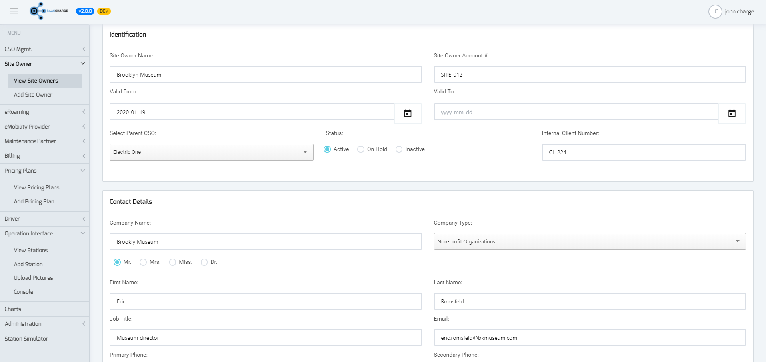Viewport: 766px width, 362px height.
Task: Edit the Site Owner Name field
Action: pos(265,75)
